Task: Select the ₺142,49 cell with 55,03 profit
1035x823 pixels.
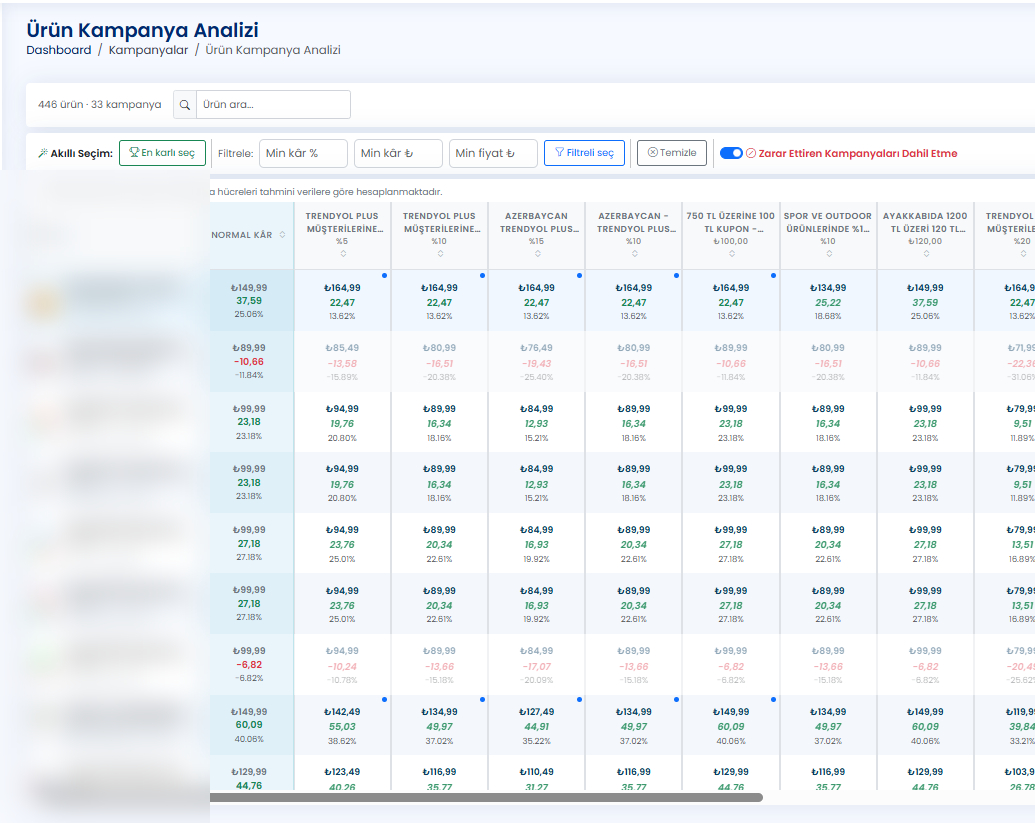Action: pyautogui.click(x=343, y=725)
